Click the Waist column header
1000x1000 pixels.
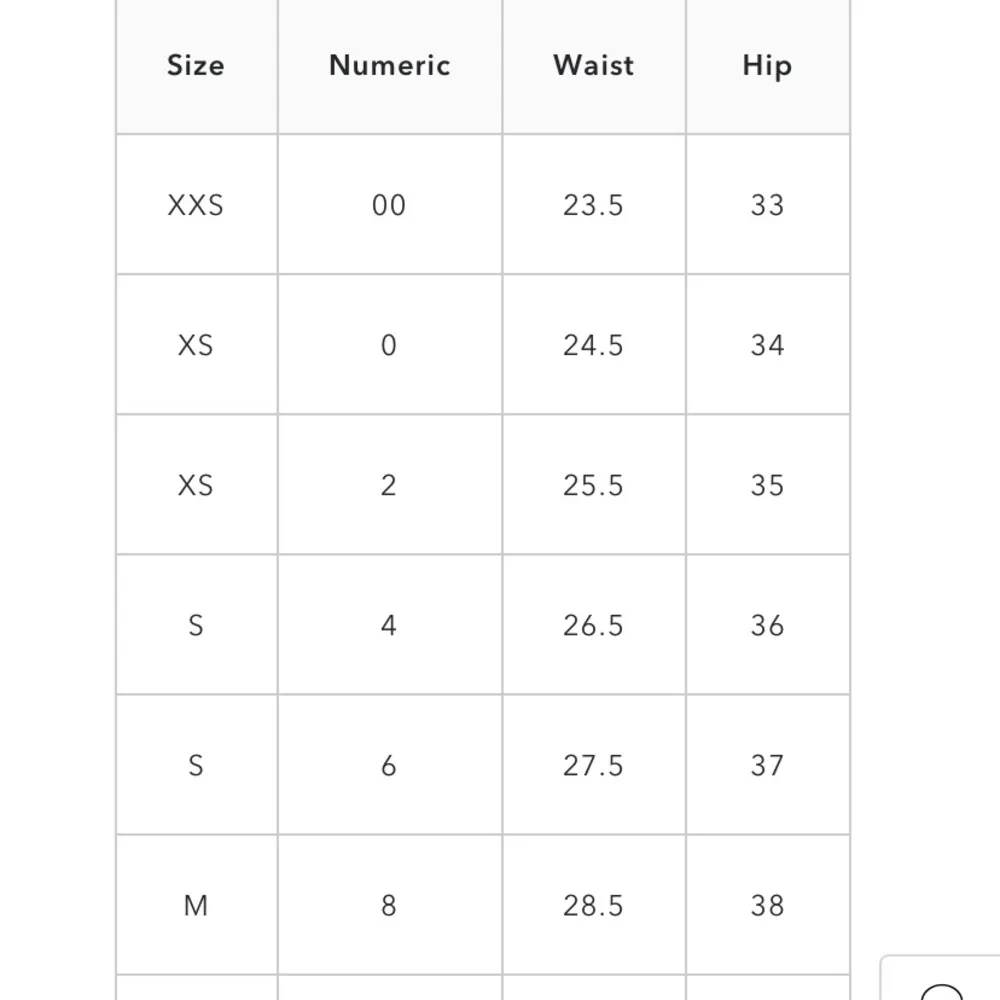tap(593, 66)
